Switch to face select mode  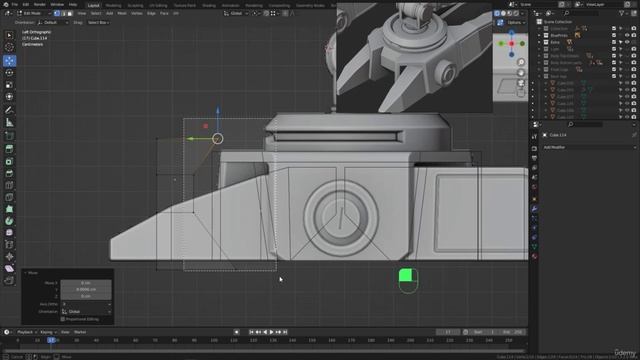(x=70, y=13)
